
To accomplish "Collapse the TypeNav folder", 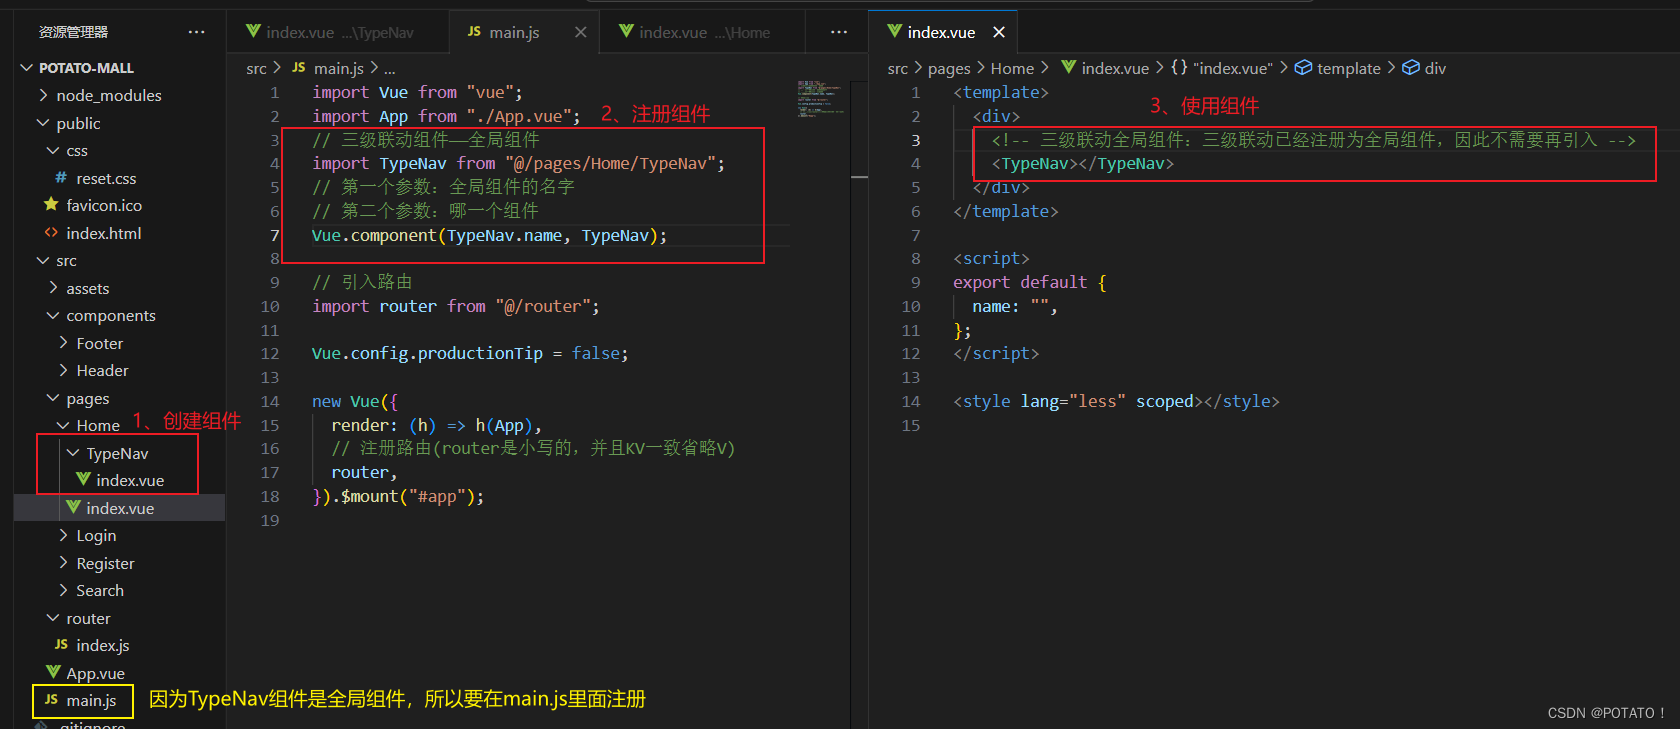I will 73,453.
